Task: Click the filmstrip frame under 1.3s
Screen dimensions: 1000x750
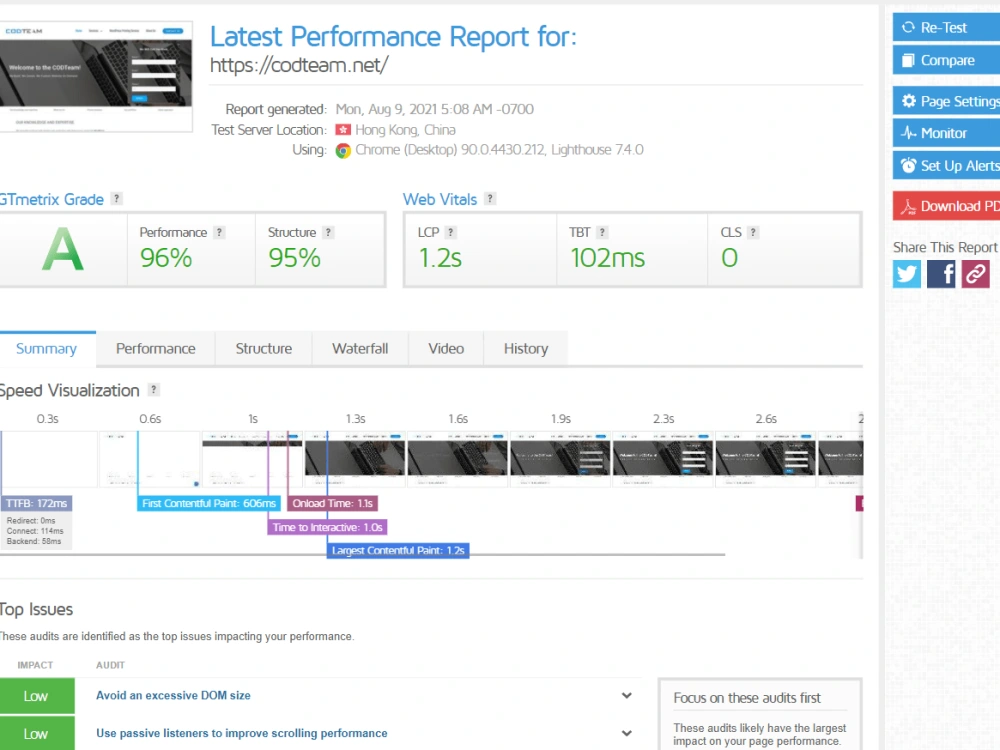Action: 355,459
